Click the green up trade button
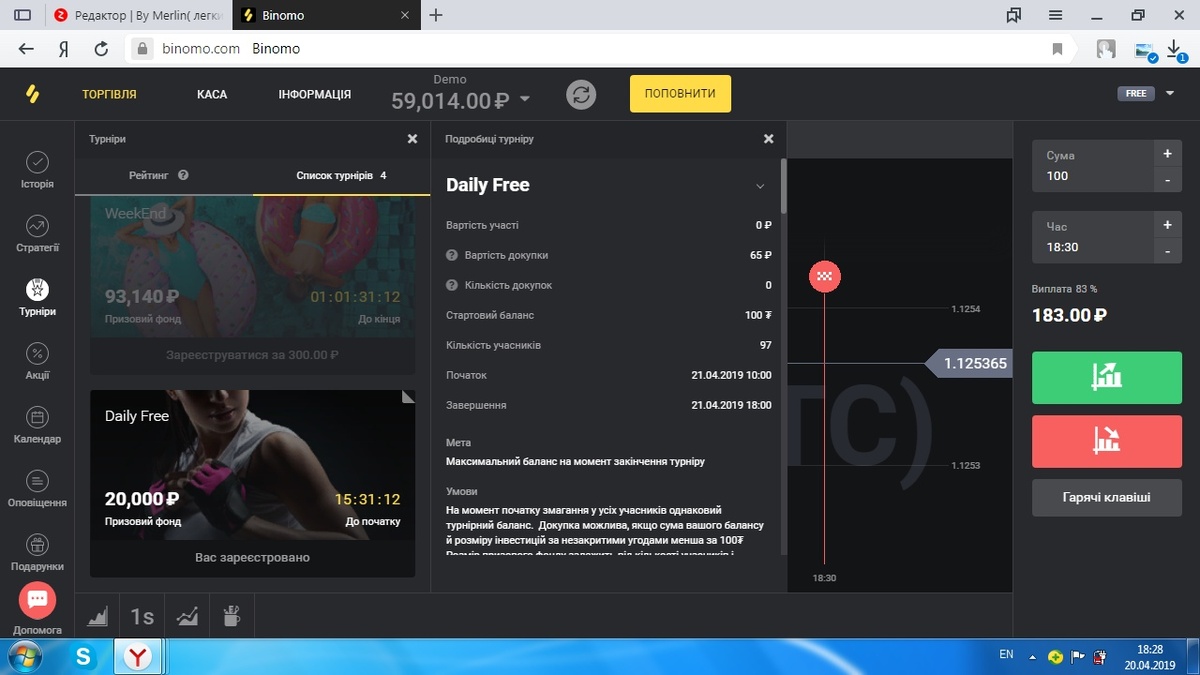The height and width of the screenshot is (675, 1200). (1107, 377)
